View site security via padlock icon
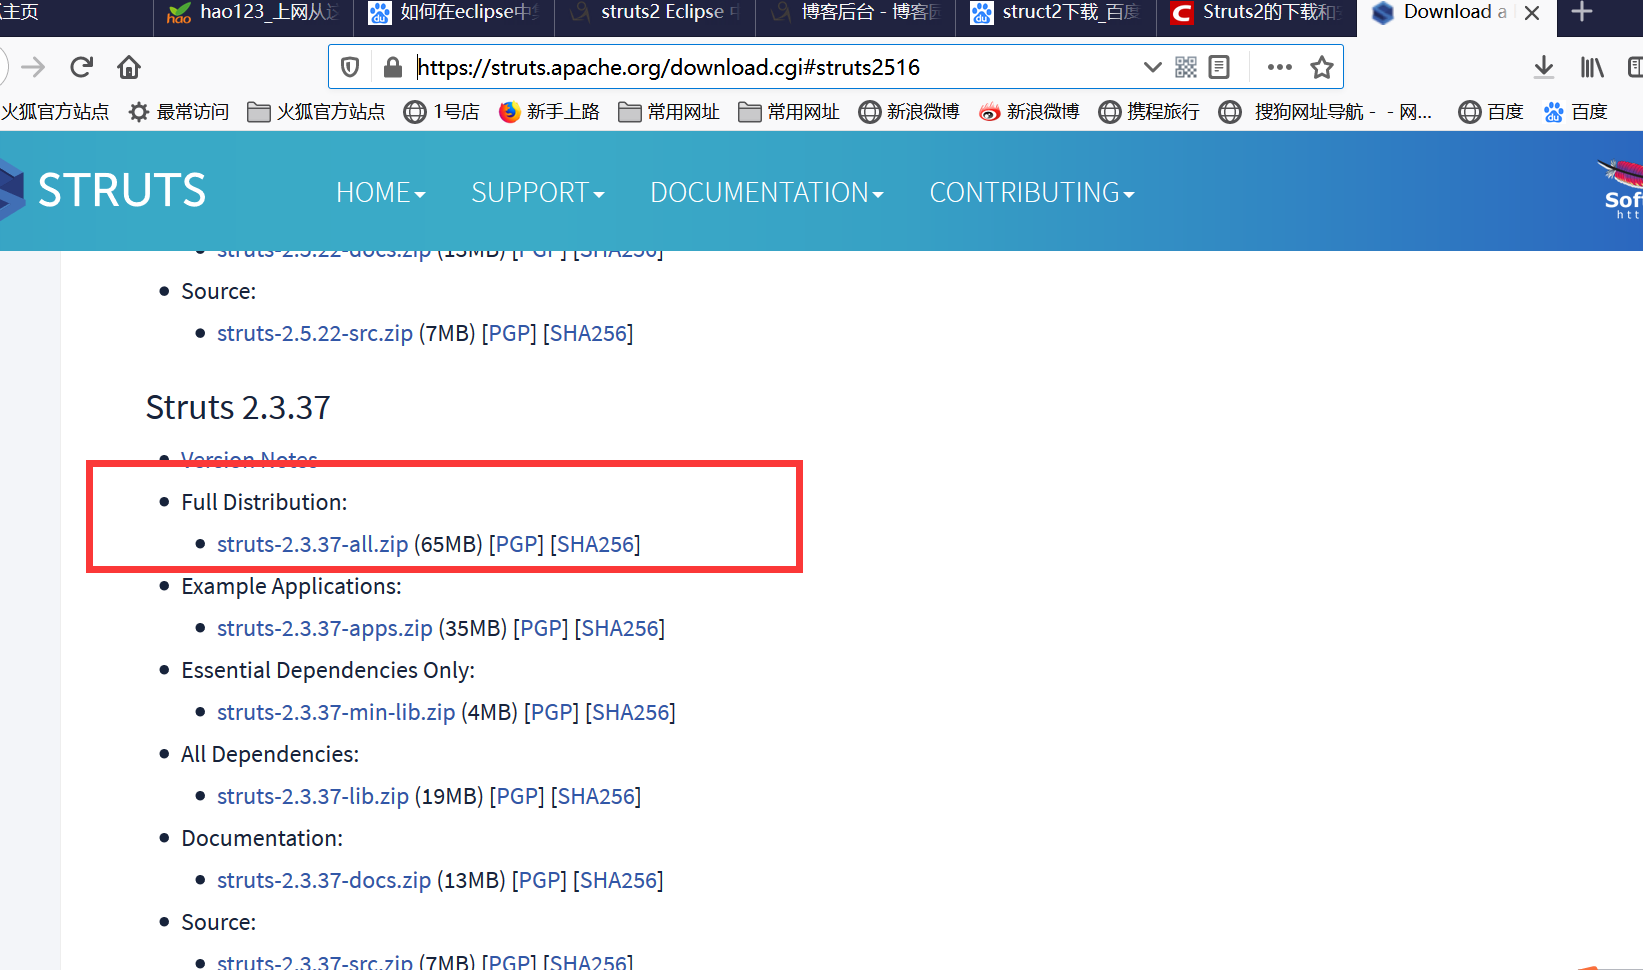 393,67
